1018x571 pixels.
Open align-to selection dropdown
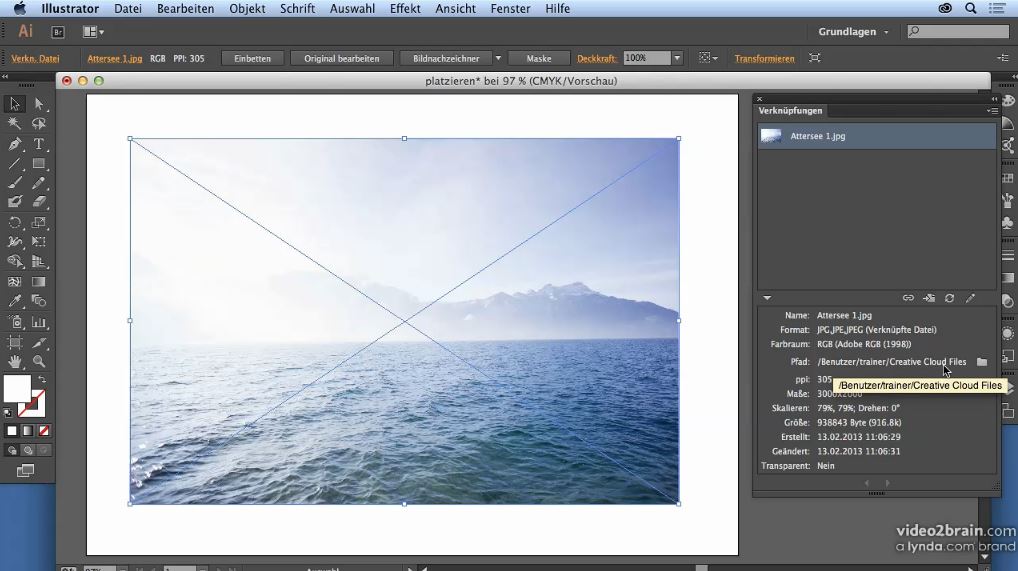[708, 58]
